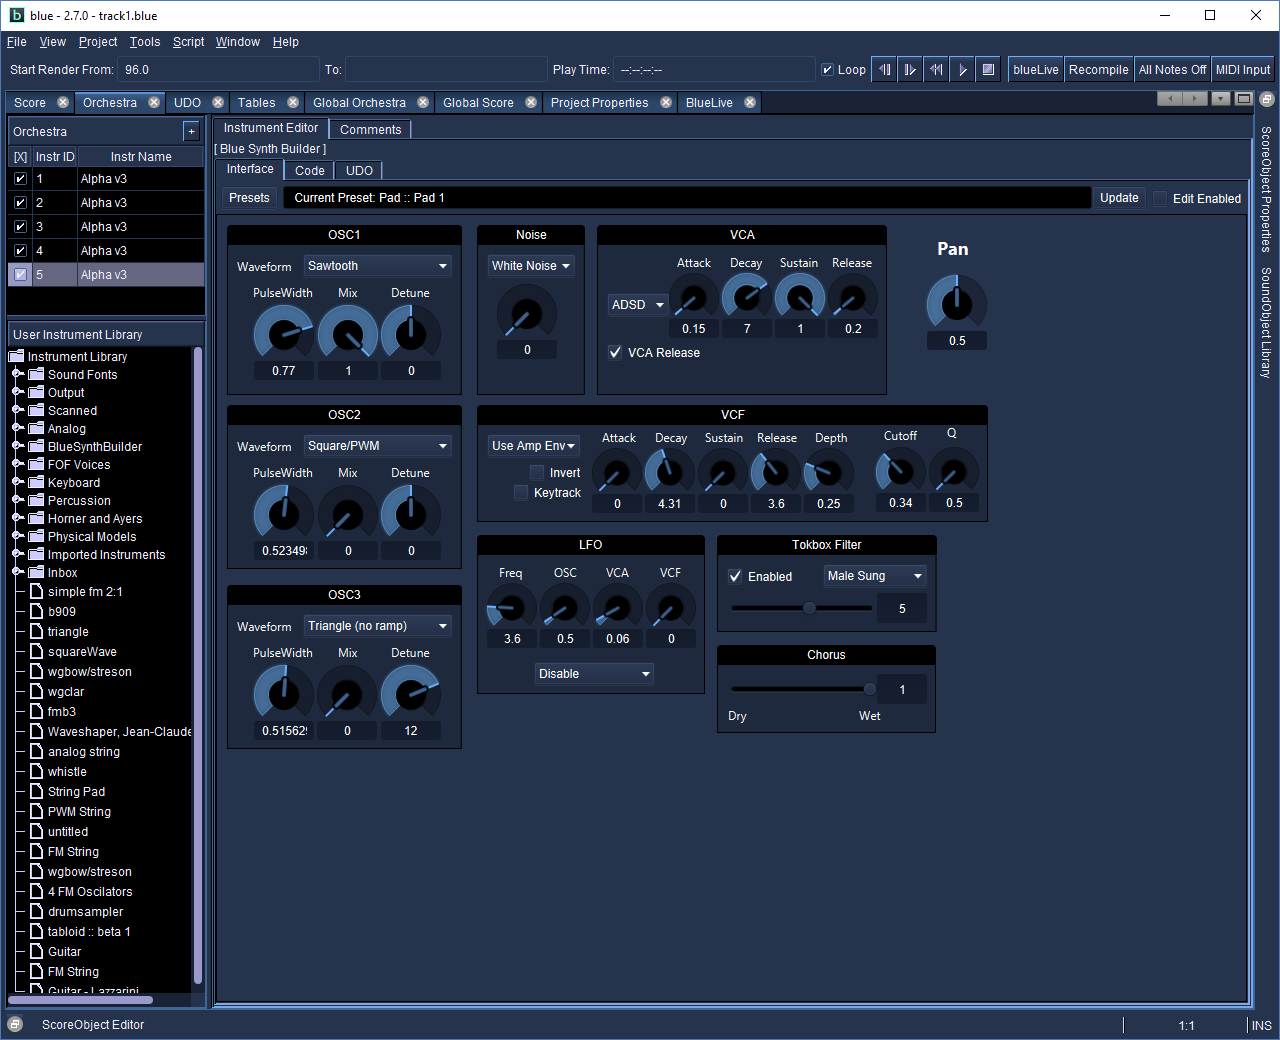Toggle the Loop checkbox
The image size is (1280, 1040).
coord(827,70)
